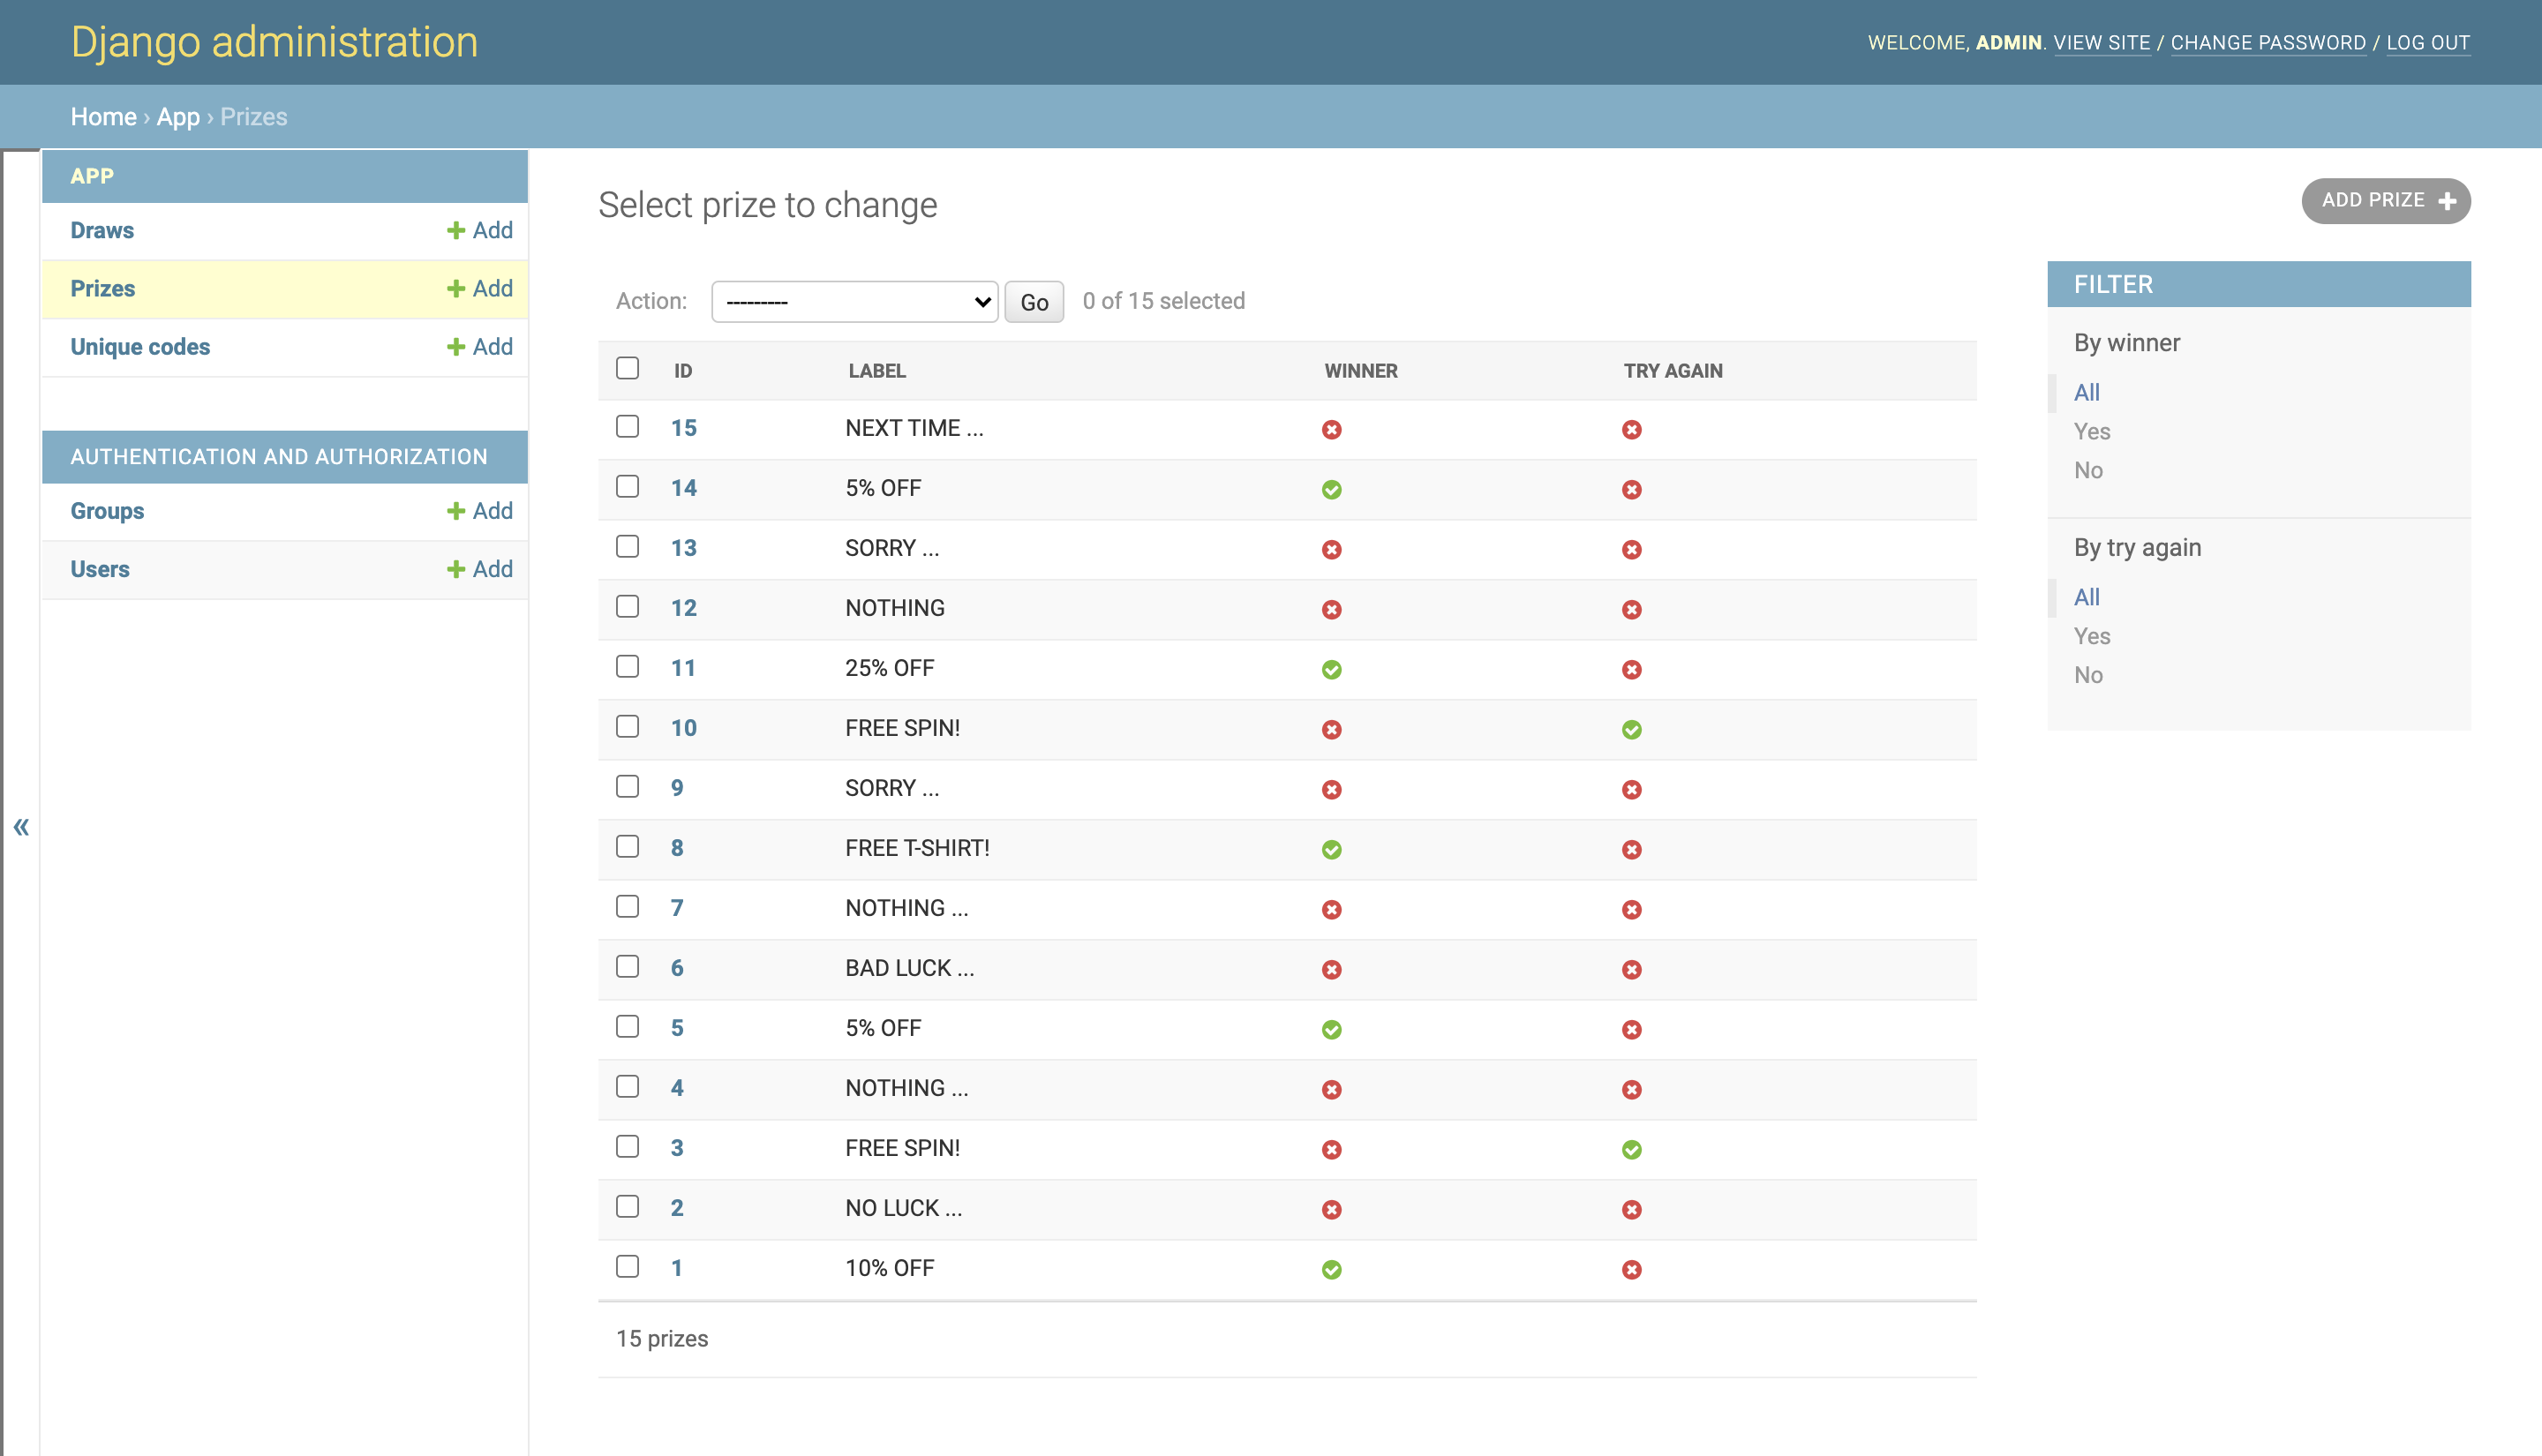This screenshot has height=1456, width=2542.
Task: Click green try-again icon in prize 10 row
Action: click(1631, 729)
